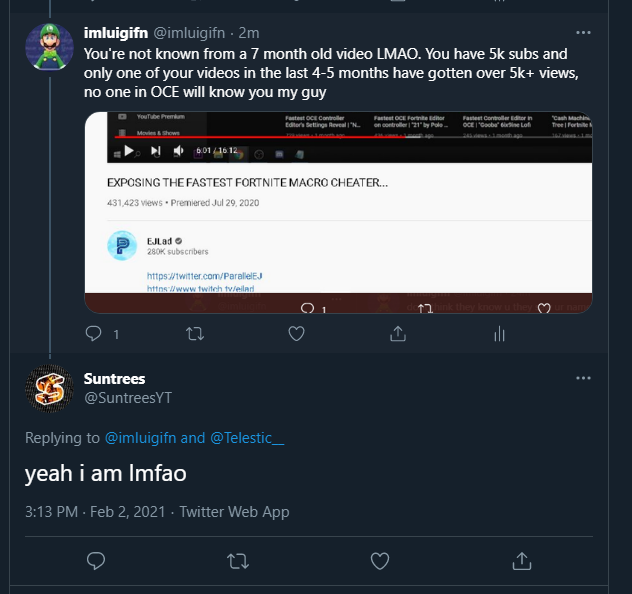Screen dimensions: 632x594
Task: Open more options for Suntrees' tweet
Action: click(x=584, y=379)
